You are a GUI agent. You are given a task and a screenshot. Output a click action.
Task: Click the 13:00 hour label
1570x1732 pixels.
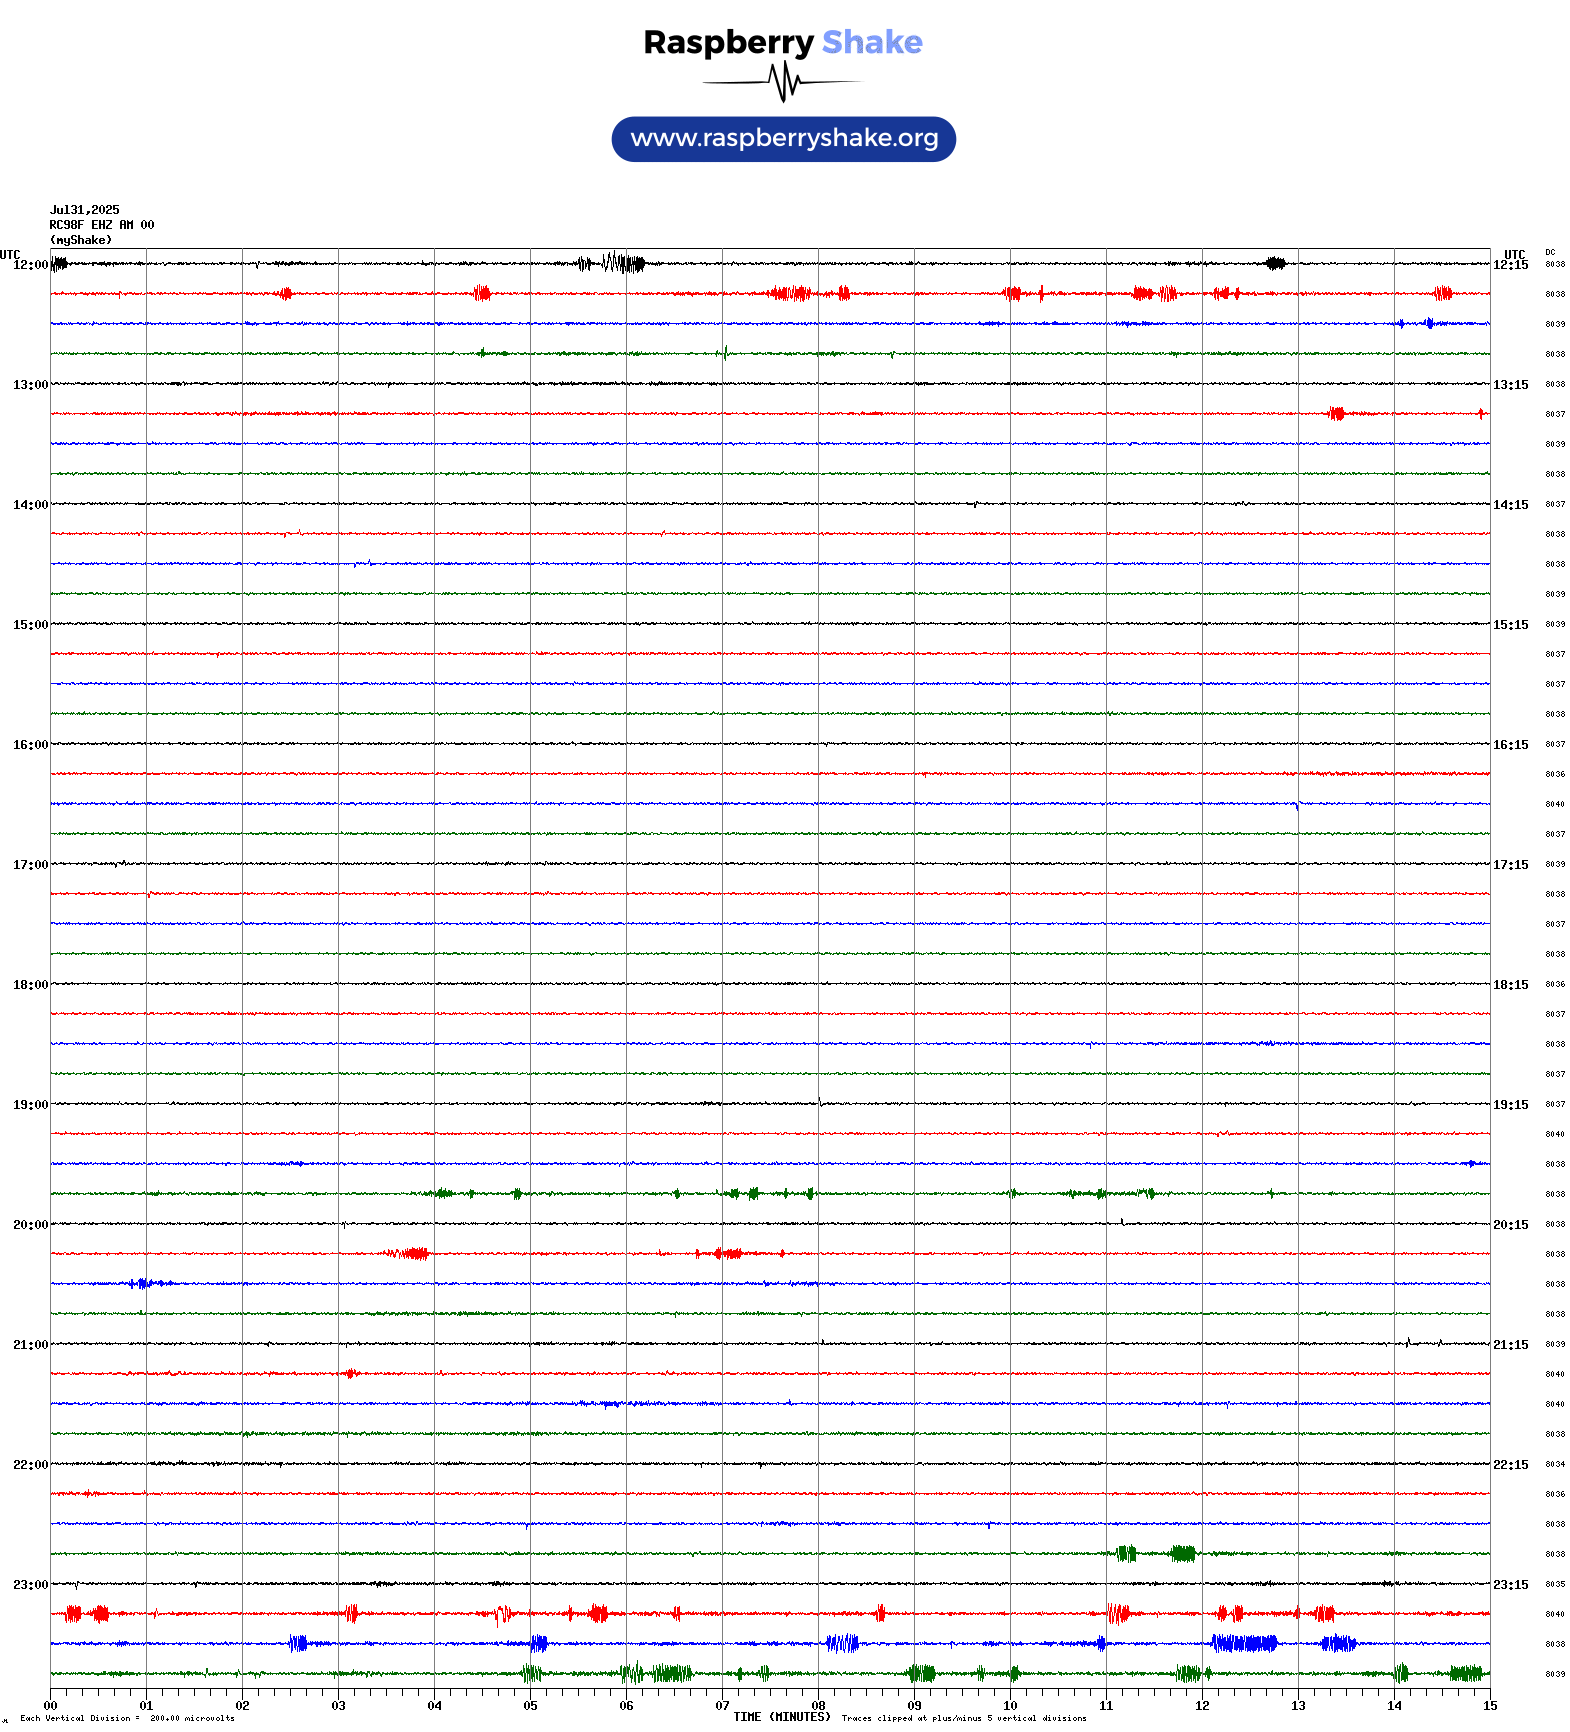[30, 385]
